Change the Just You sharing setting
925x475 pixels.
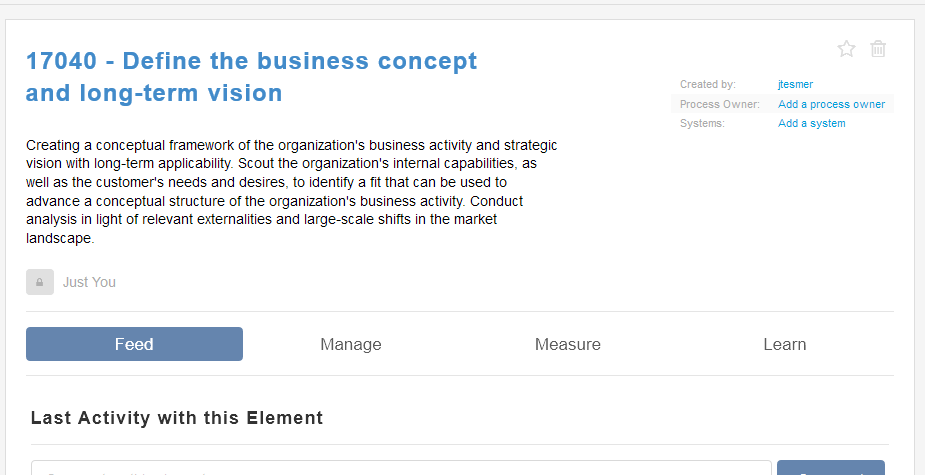click(x=89, y=282)
